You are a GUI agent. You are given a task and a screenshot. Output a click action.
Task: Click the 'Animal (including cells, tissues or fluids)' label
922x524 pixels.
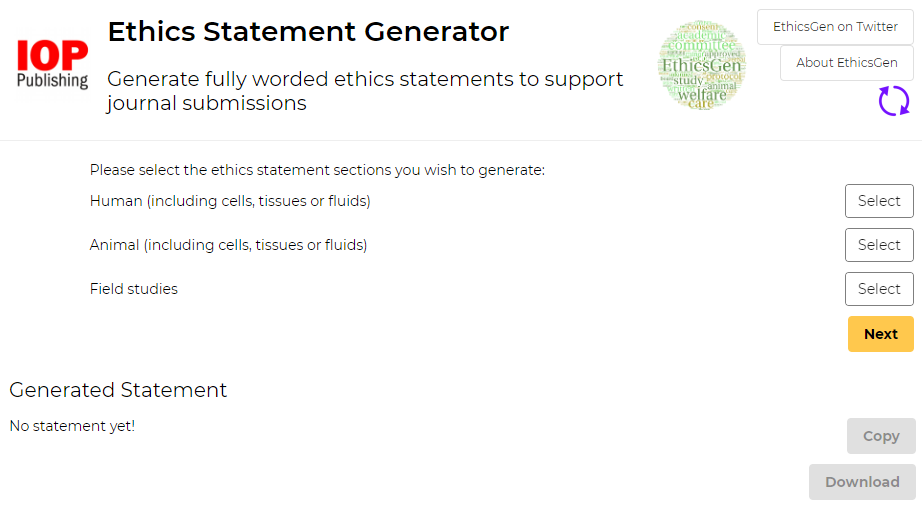tap(228, 245)
